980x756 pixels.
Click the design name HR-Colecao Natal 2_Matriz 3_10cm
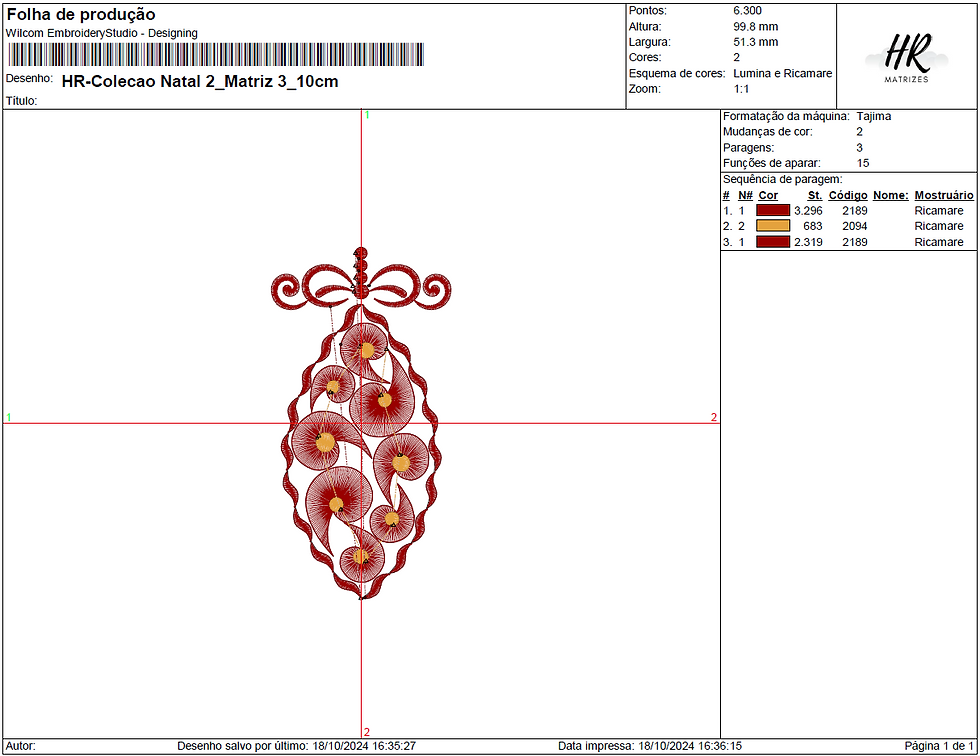200,81
